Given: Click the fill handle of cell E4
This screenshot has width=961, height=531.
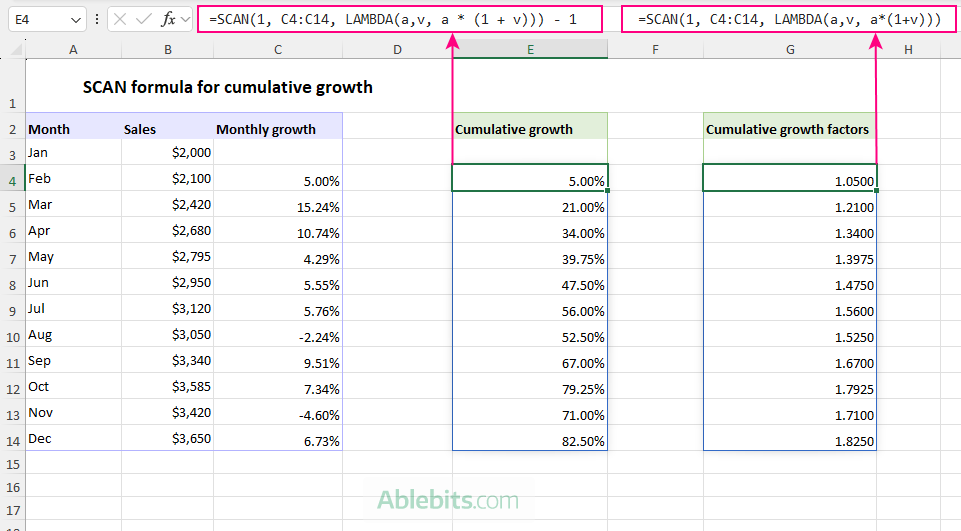Looking at the screenshot, I should (607, 191).
